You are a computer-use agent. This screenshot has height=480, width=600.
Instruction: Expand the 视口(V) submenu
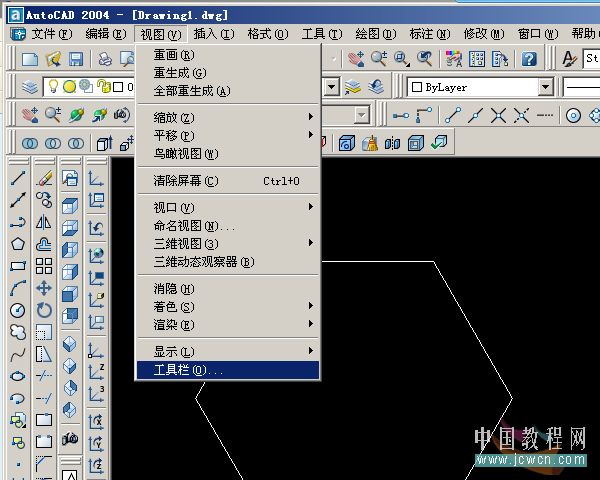[x=228, y=207]
